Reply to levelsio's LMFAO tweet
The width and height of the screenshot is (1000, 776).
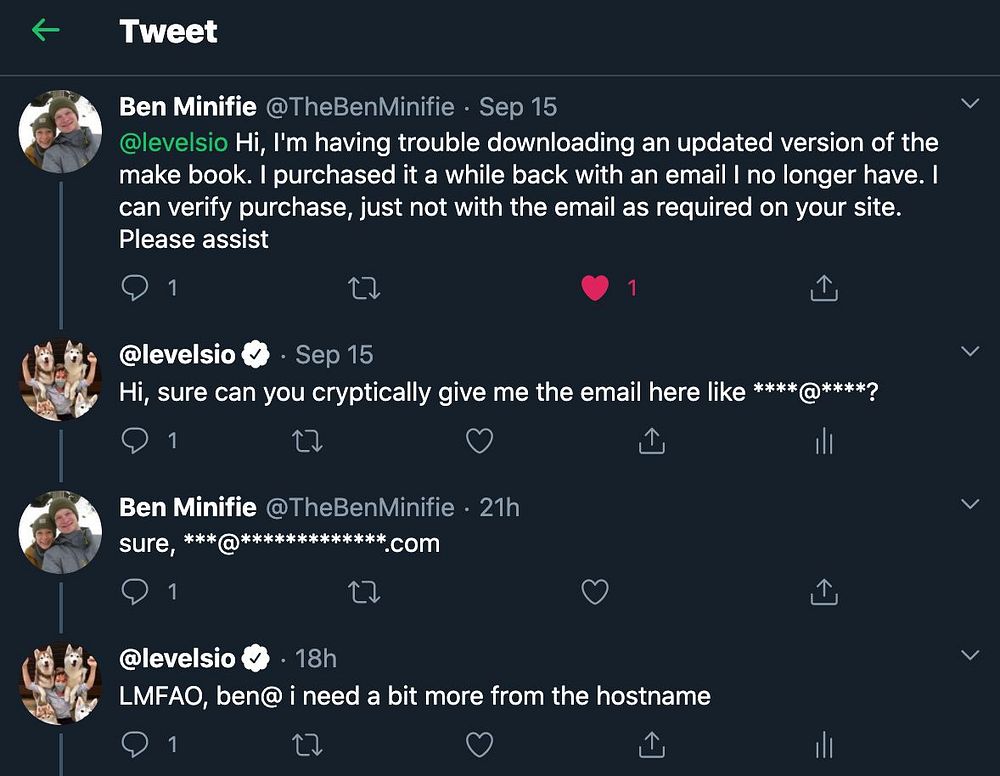point(135,744)
